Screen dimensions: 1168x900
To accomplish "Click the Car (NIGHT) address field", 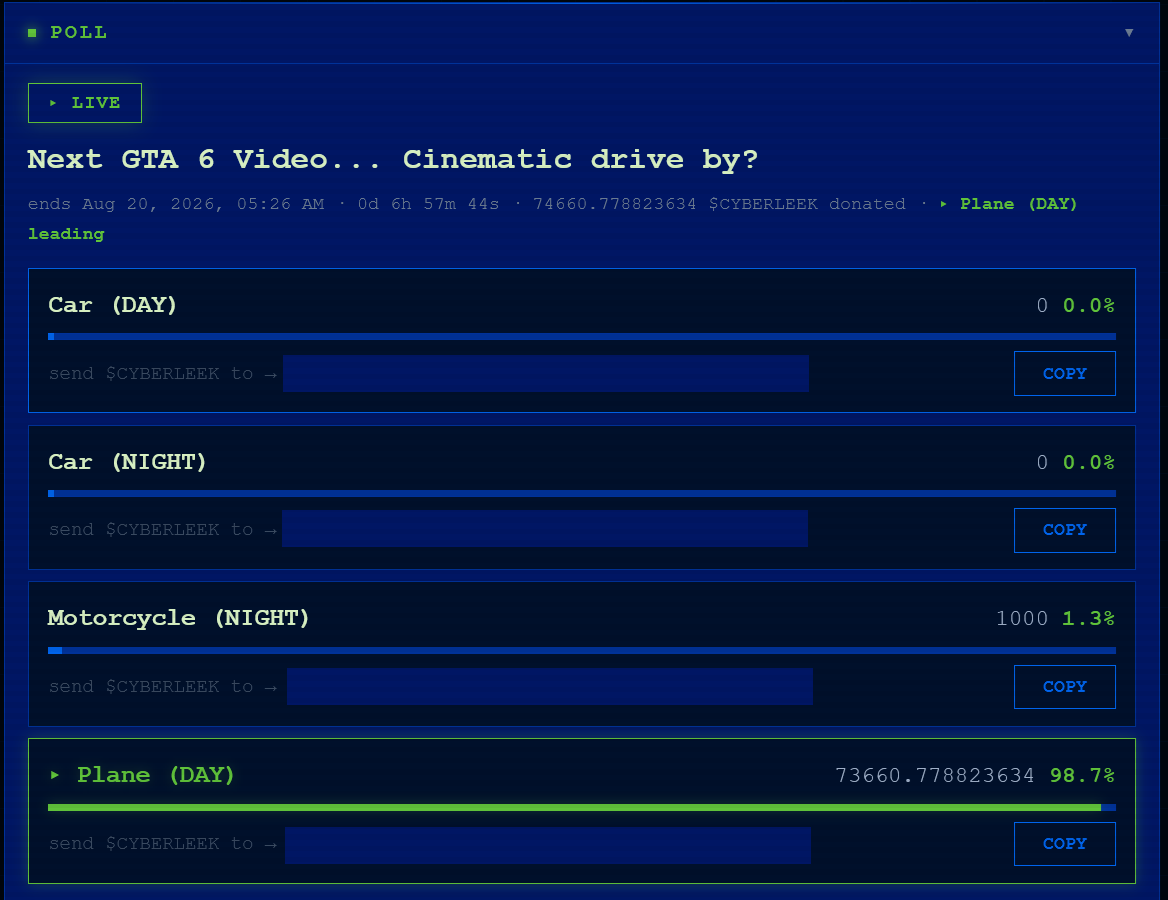I will click(545, 529).
